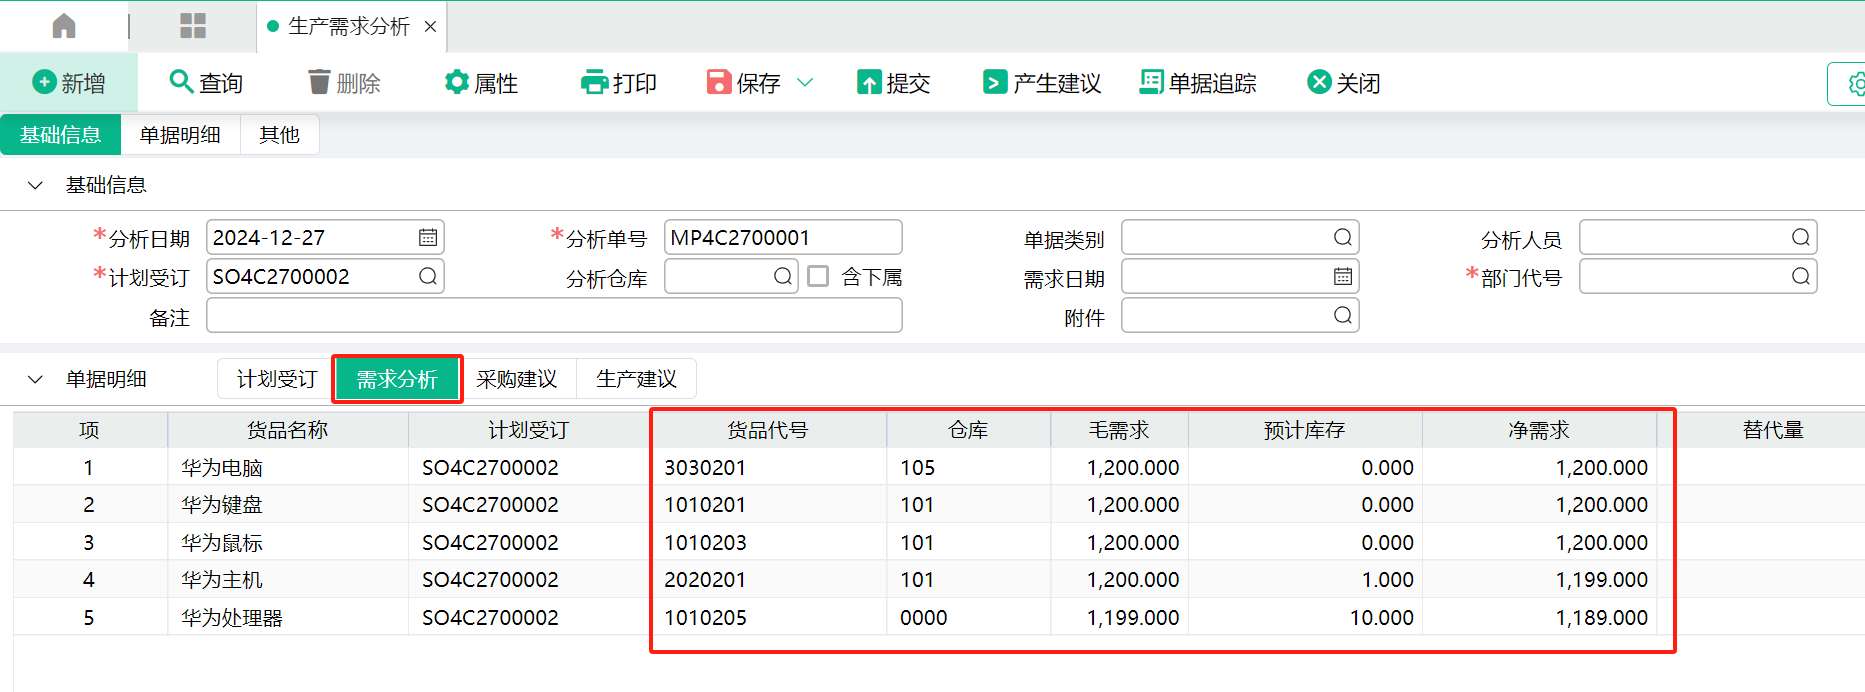Open the 计划受订 lookup search icon

pos(428,276)
